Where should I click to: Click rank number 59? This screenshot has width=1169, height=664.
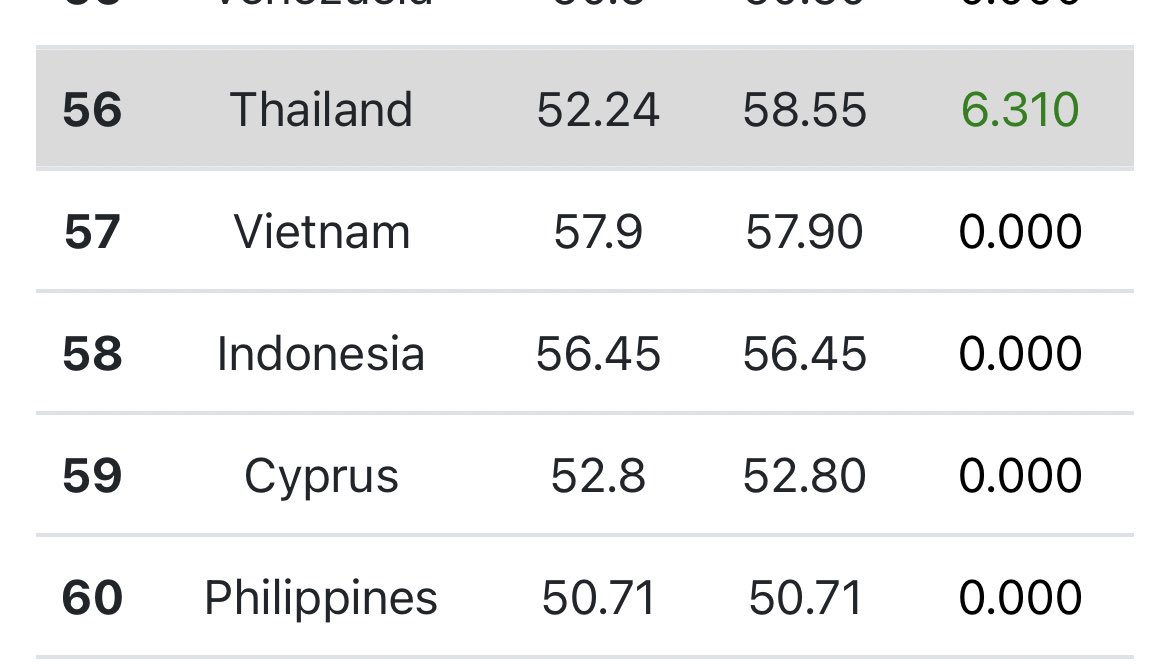point(93,476)
